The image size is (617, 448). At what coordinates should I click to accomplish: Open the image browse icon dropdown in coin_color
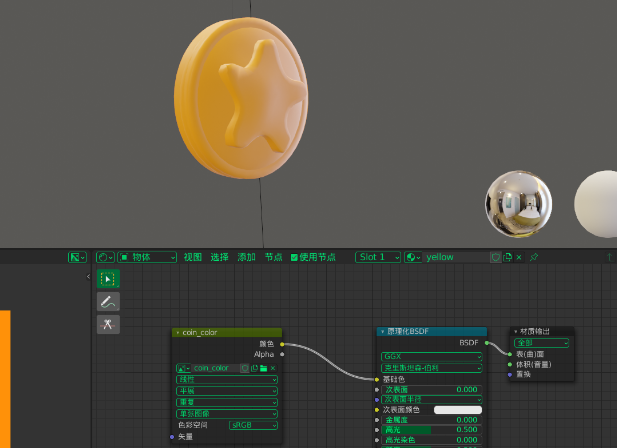point(183,368)
